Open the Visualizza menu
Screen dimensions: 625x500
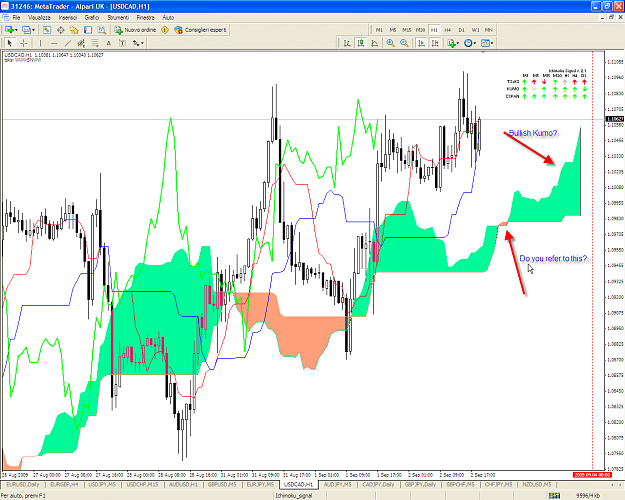click(39, 18)
